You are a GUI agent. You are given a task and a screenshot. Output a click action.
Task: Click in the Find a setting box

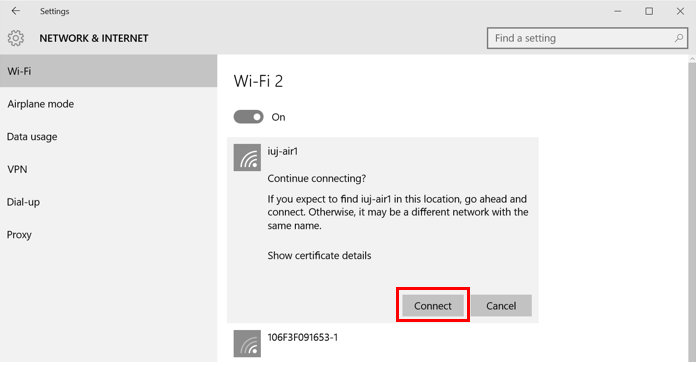coord(587,38)
